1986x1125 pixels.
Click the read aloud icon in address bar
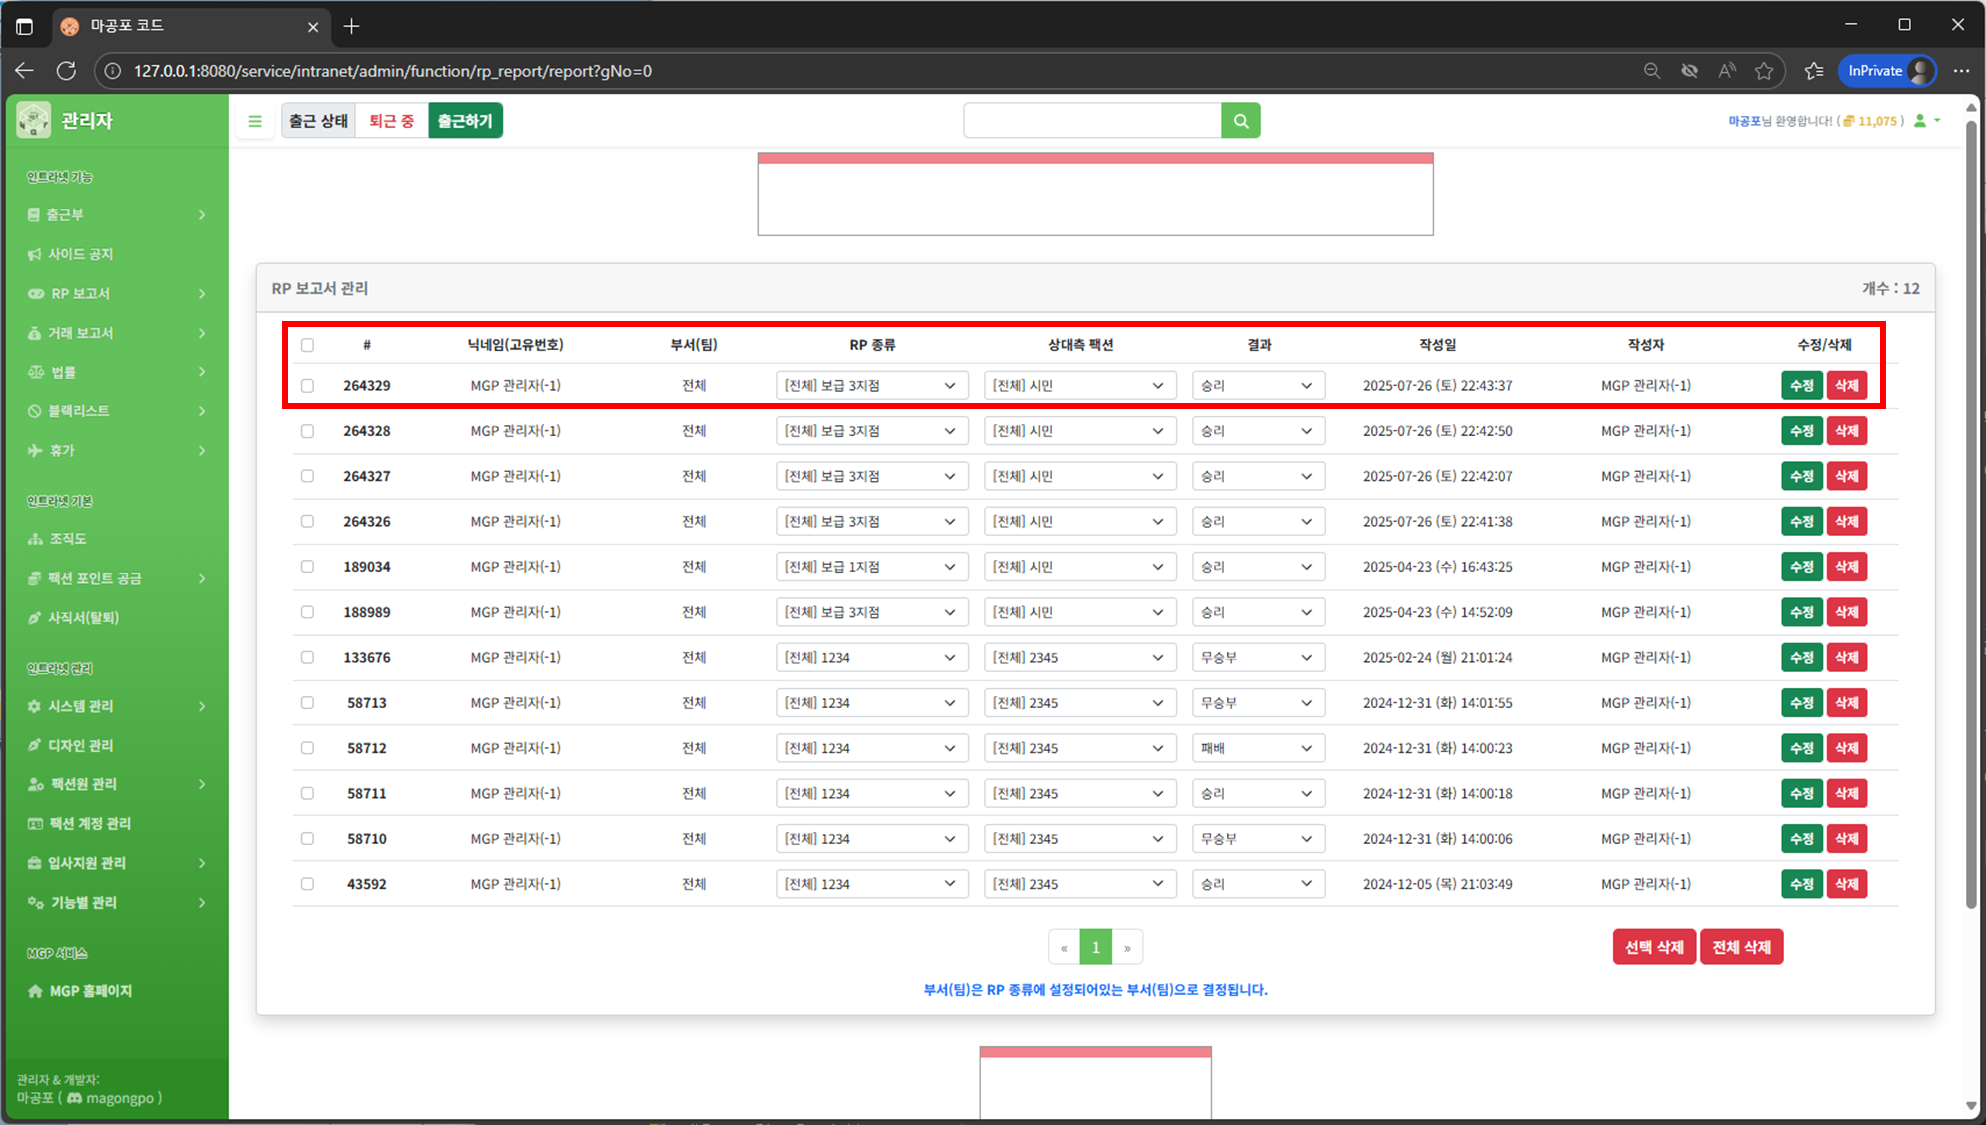coord(1727,71)
